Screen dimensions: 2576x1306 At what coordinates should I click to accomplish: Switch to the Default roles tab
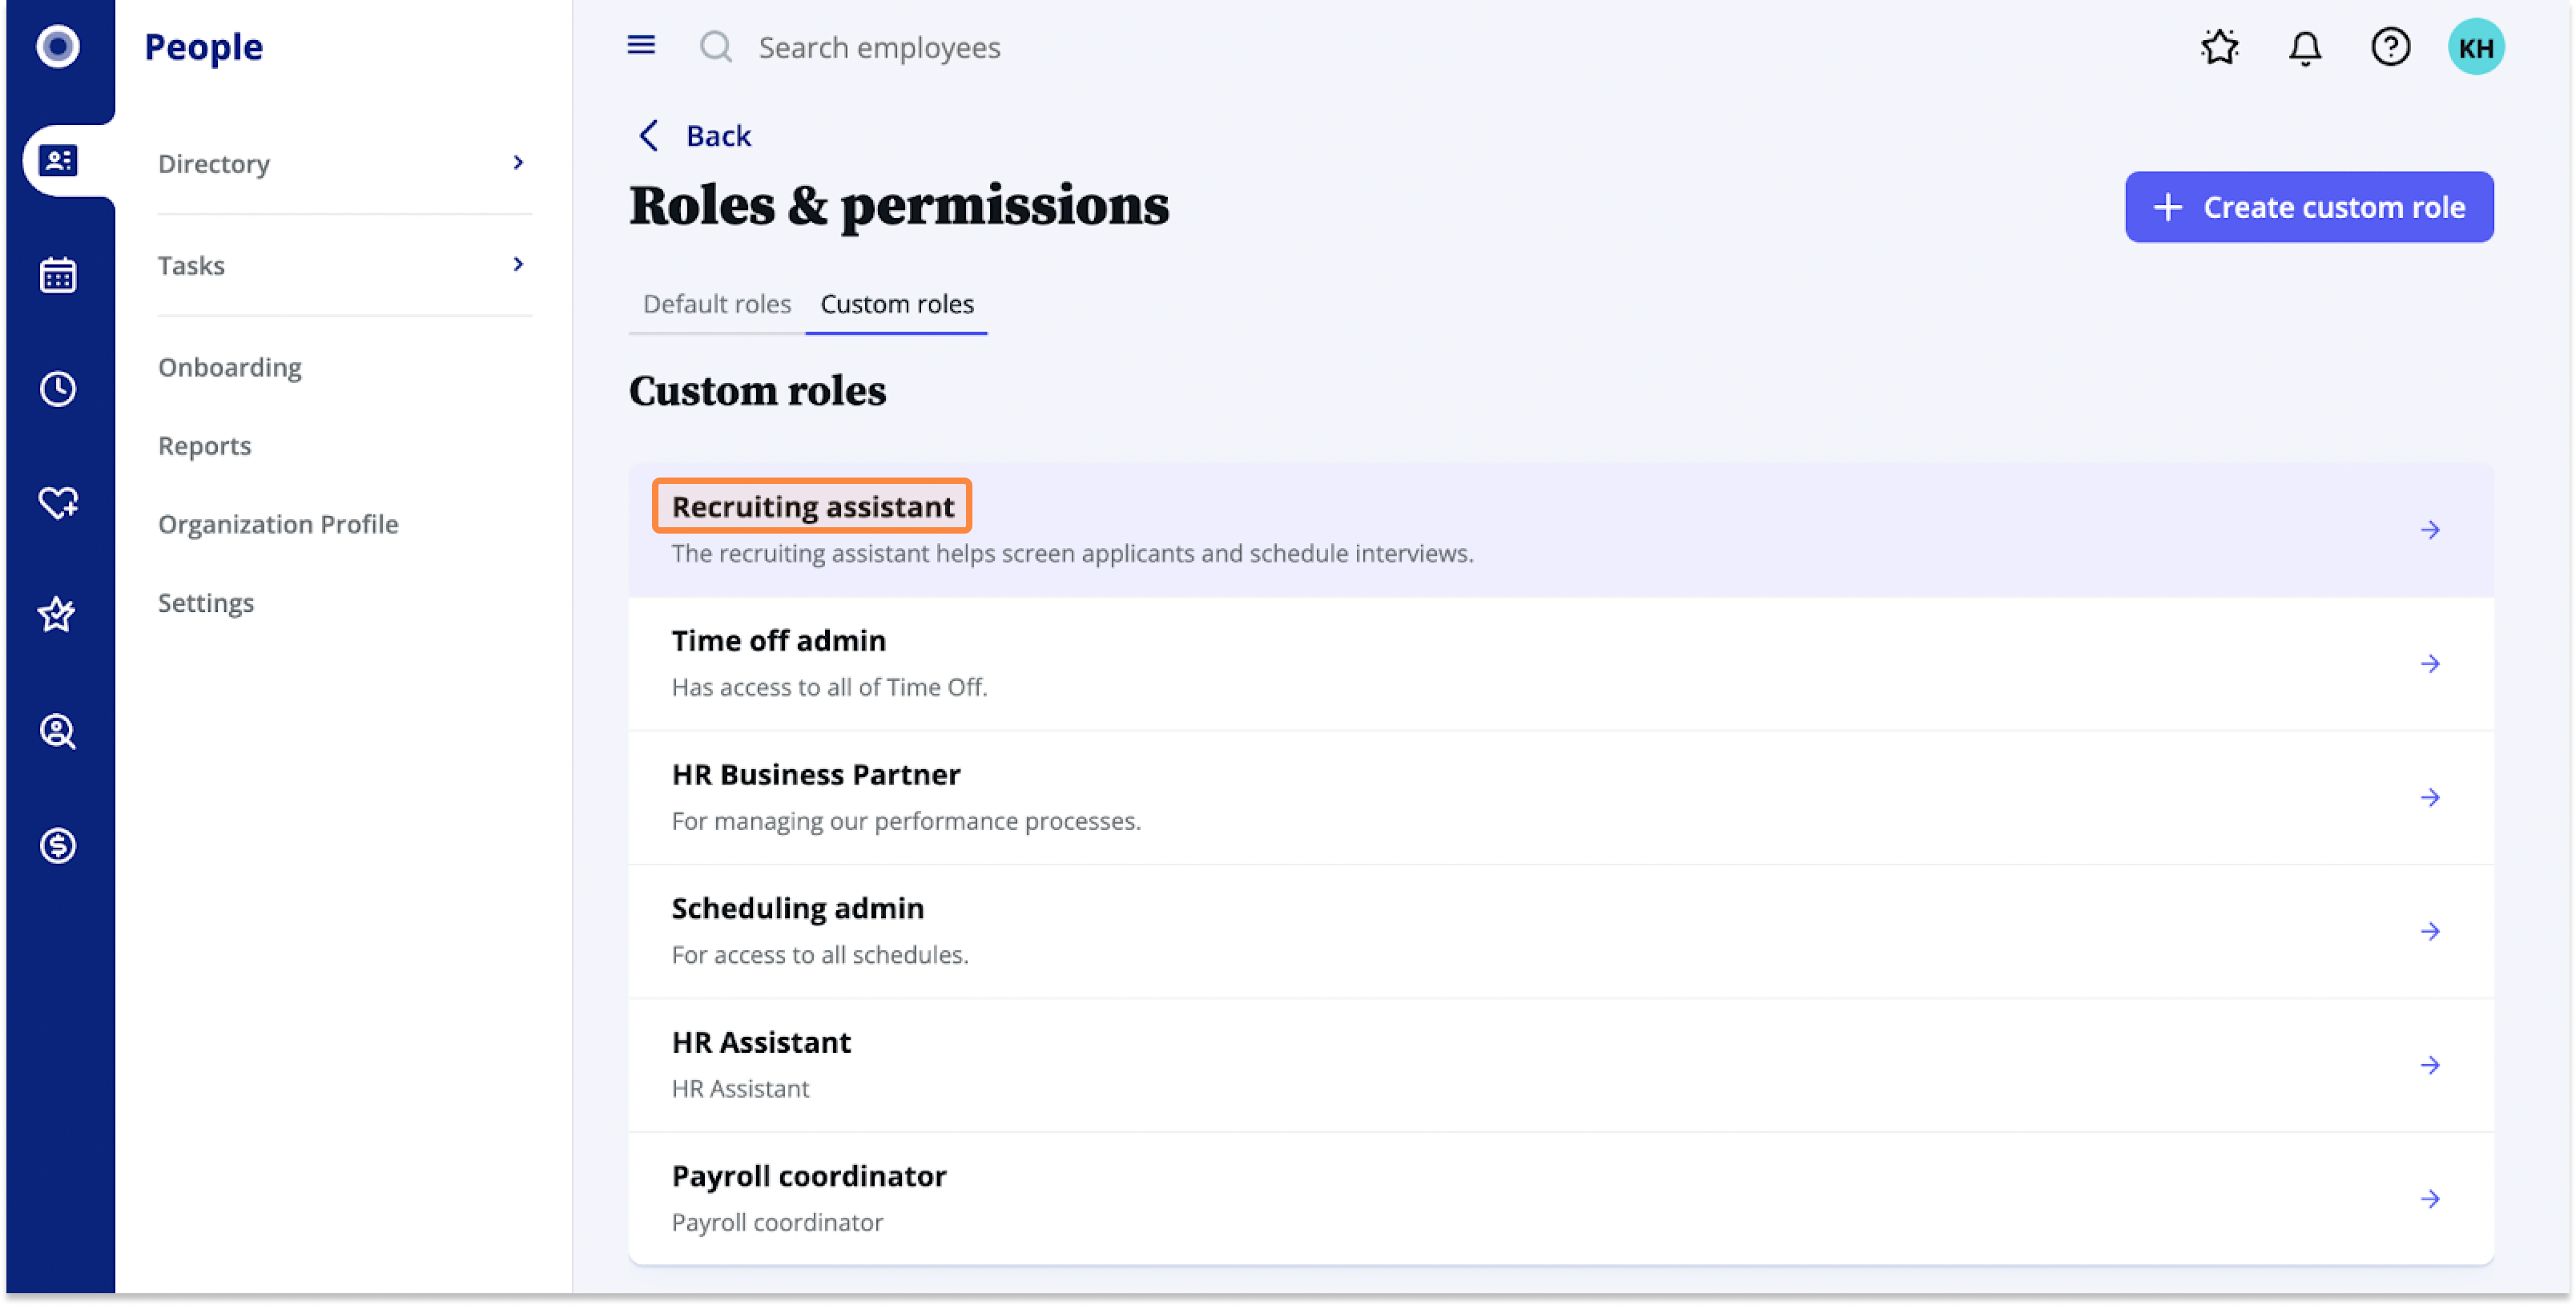point(716,304)
